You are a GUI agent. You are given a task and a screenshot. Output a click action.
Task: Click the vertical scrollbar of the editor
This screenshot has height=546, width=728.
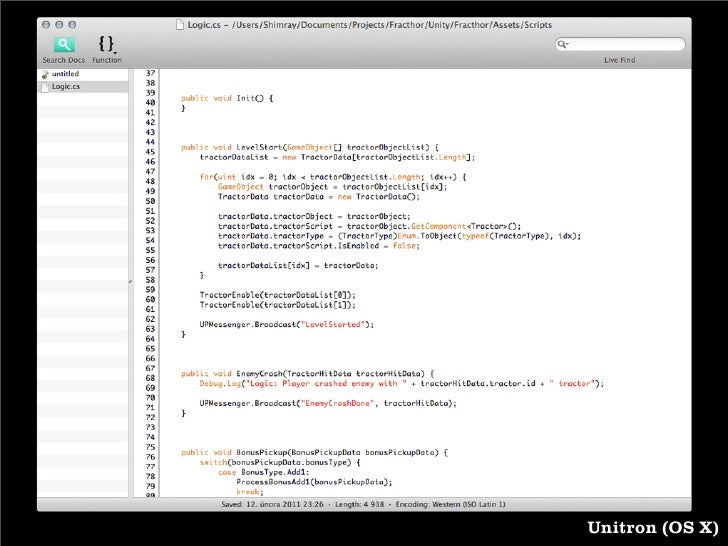coord(685,282)
